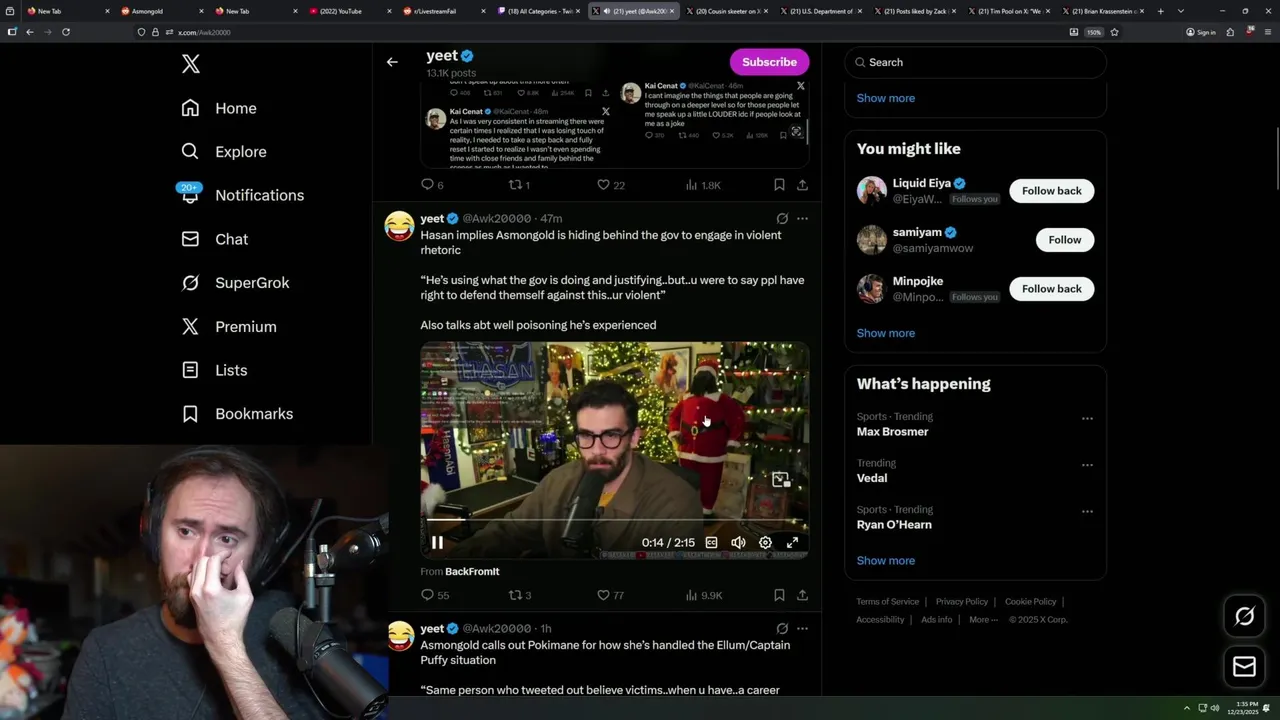Follow back Liquid Eiya

1051,191
